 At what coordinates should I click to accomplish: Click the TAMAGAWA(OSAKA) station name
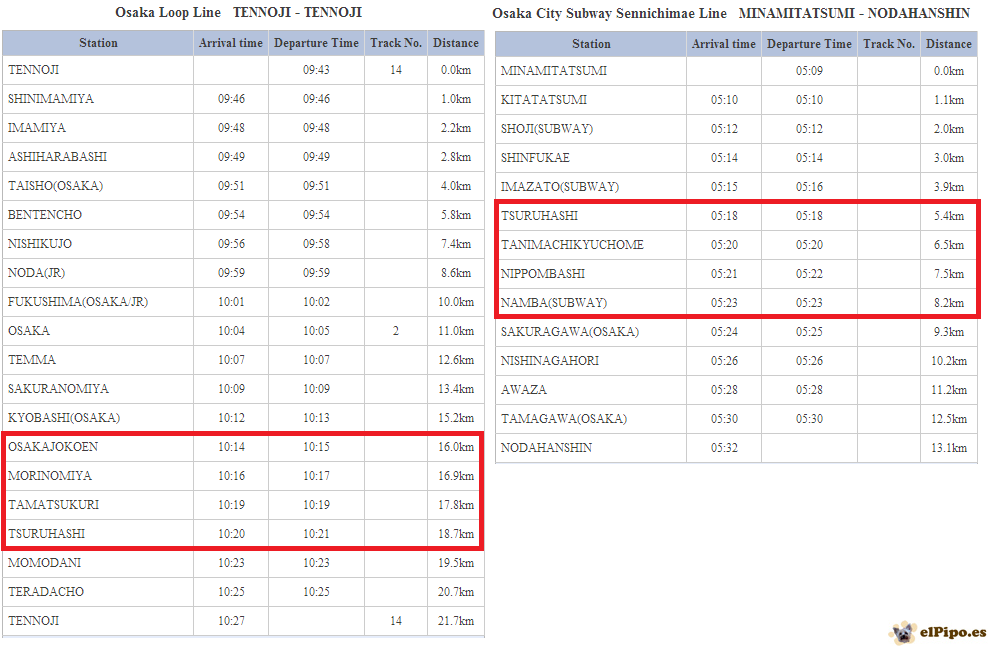click(x=564, y=419)
